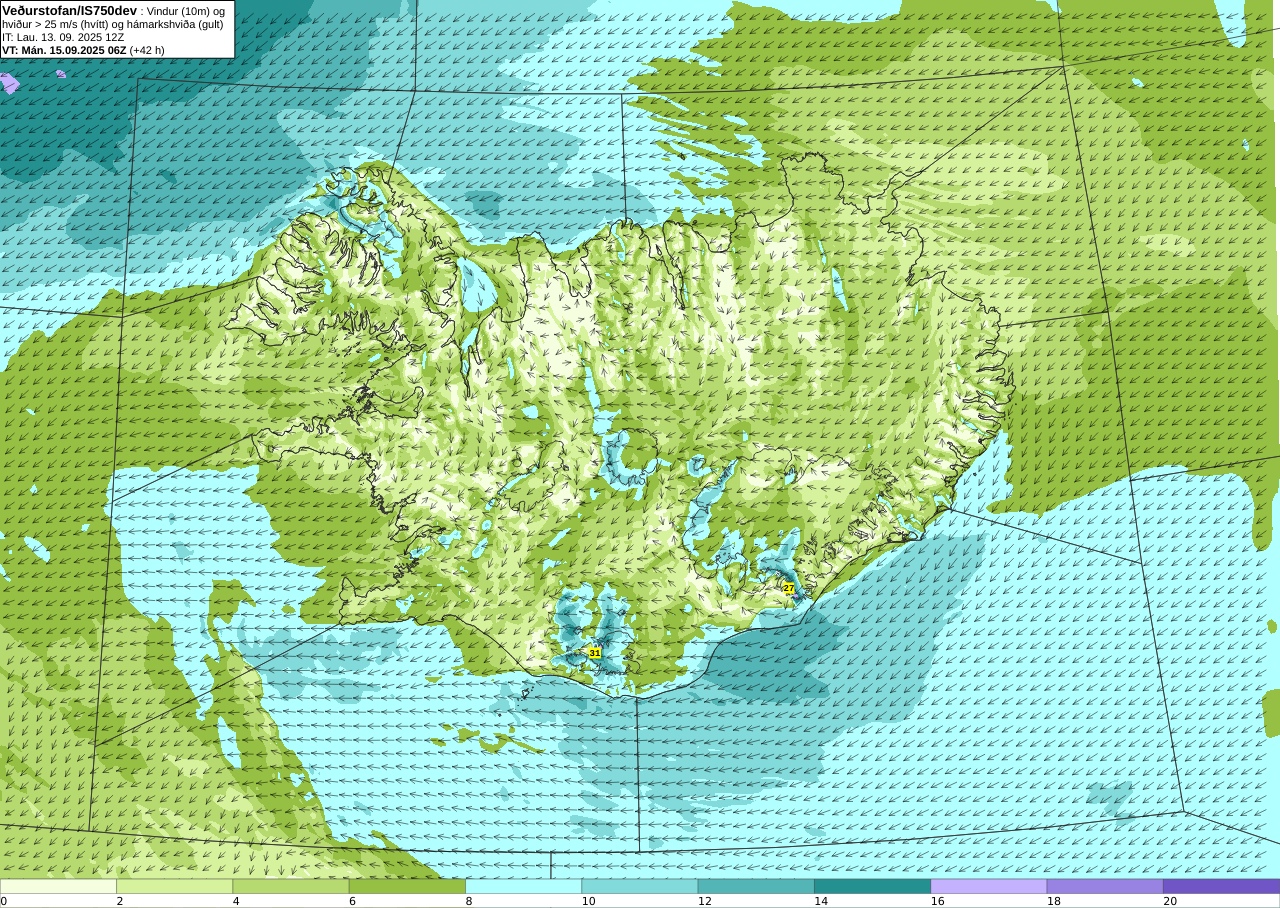Click the legend scale value 0
The height and width of the screenshot is (908, 1280).
click(3, 901)
